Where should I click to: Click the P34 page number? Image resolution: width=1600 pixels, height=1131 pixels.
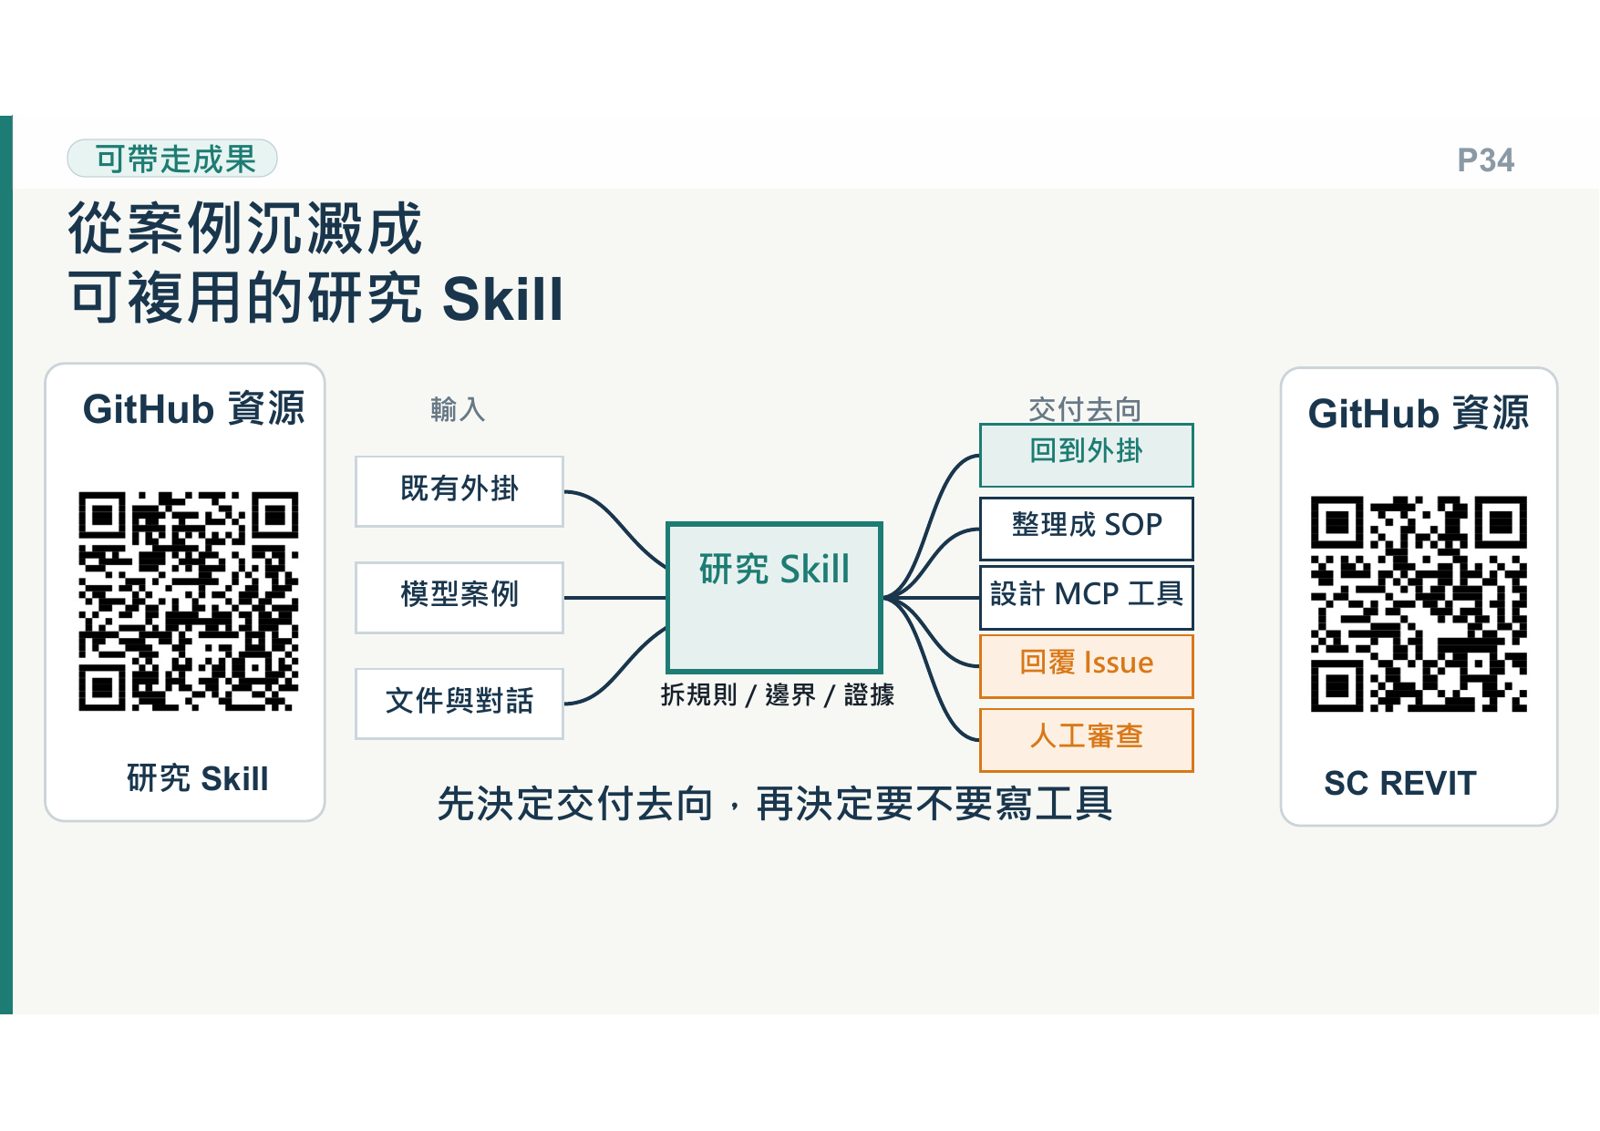coord(1485,160)
